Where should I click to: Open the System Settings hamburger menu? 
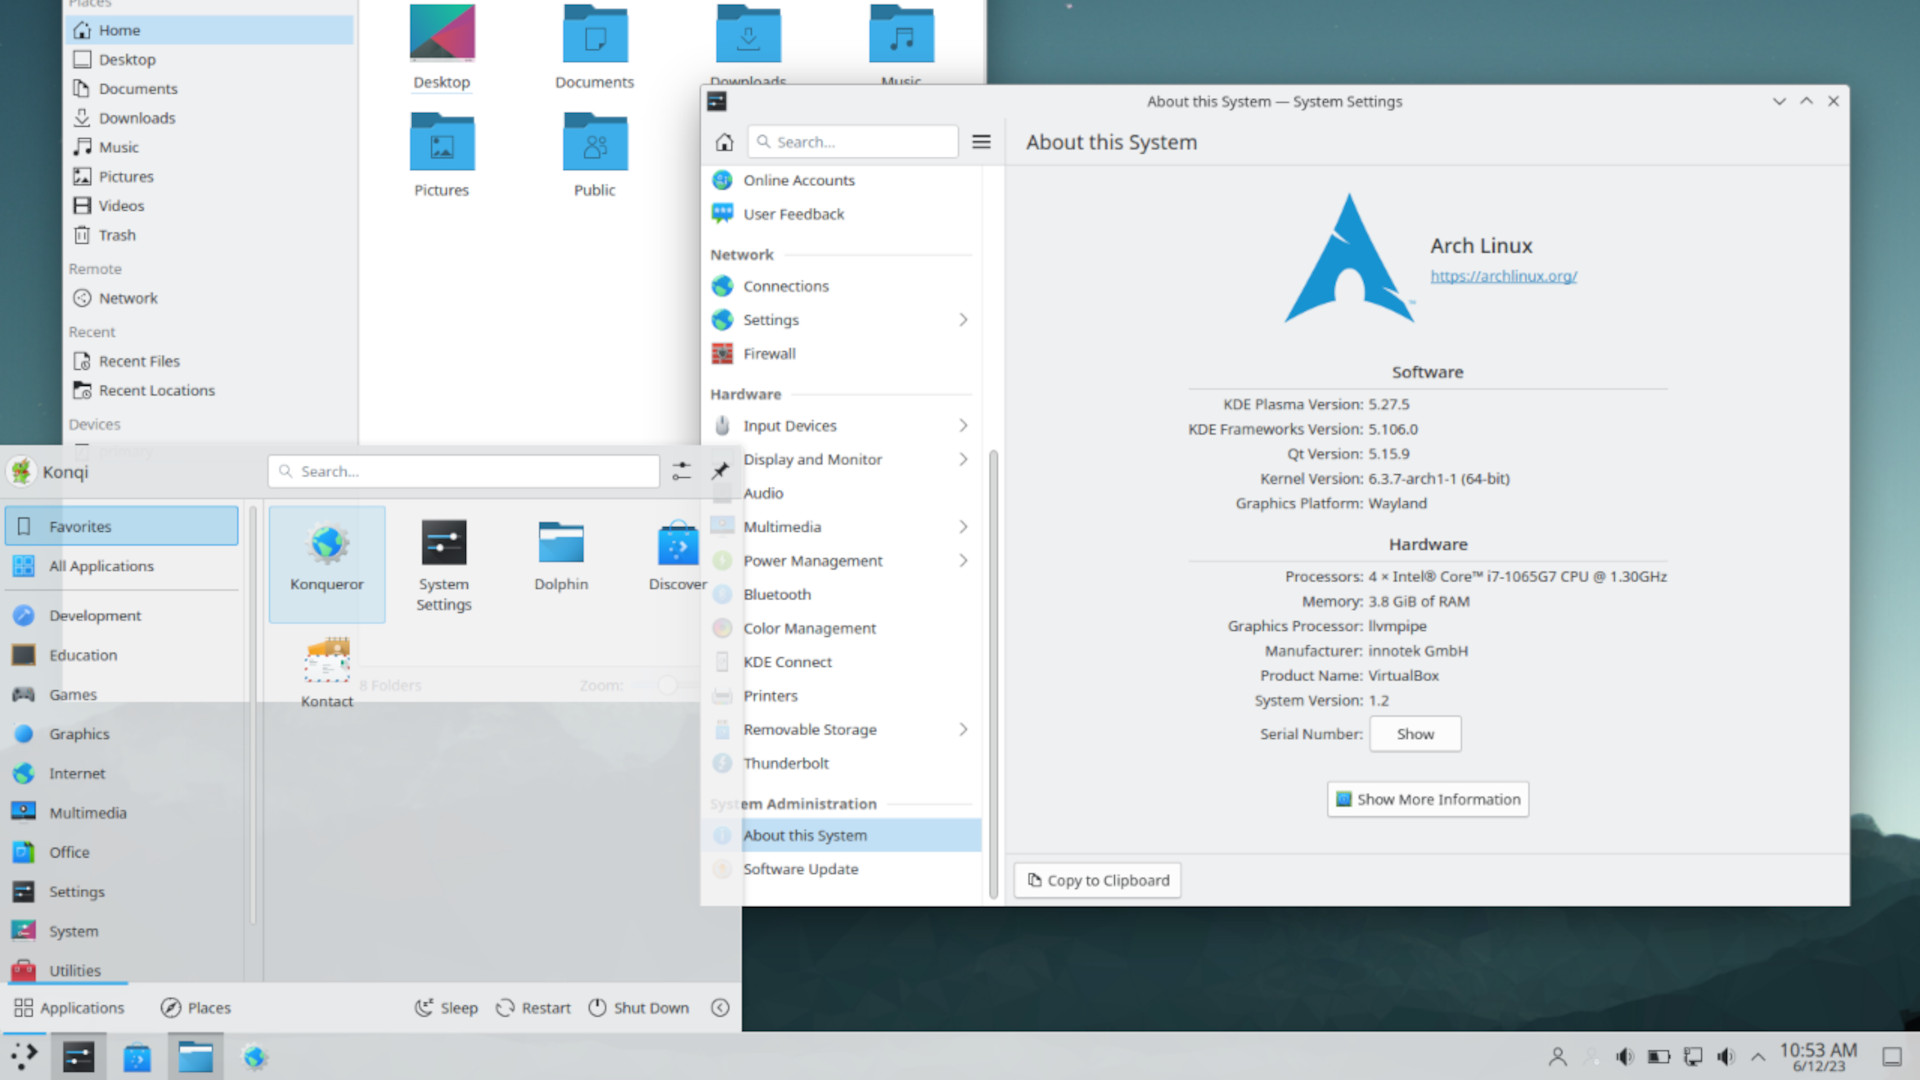click(981, 142)
